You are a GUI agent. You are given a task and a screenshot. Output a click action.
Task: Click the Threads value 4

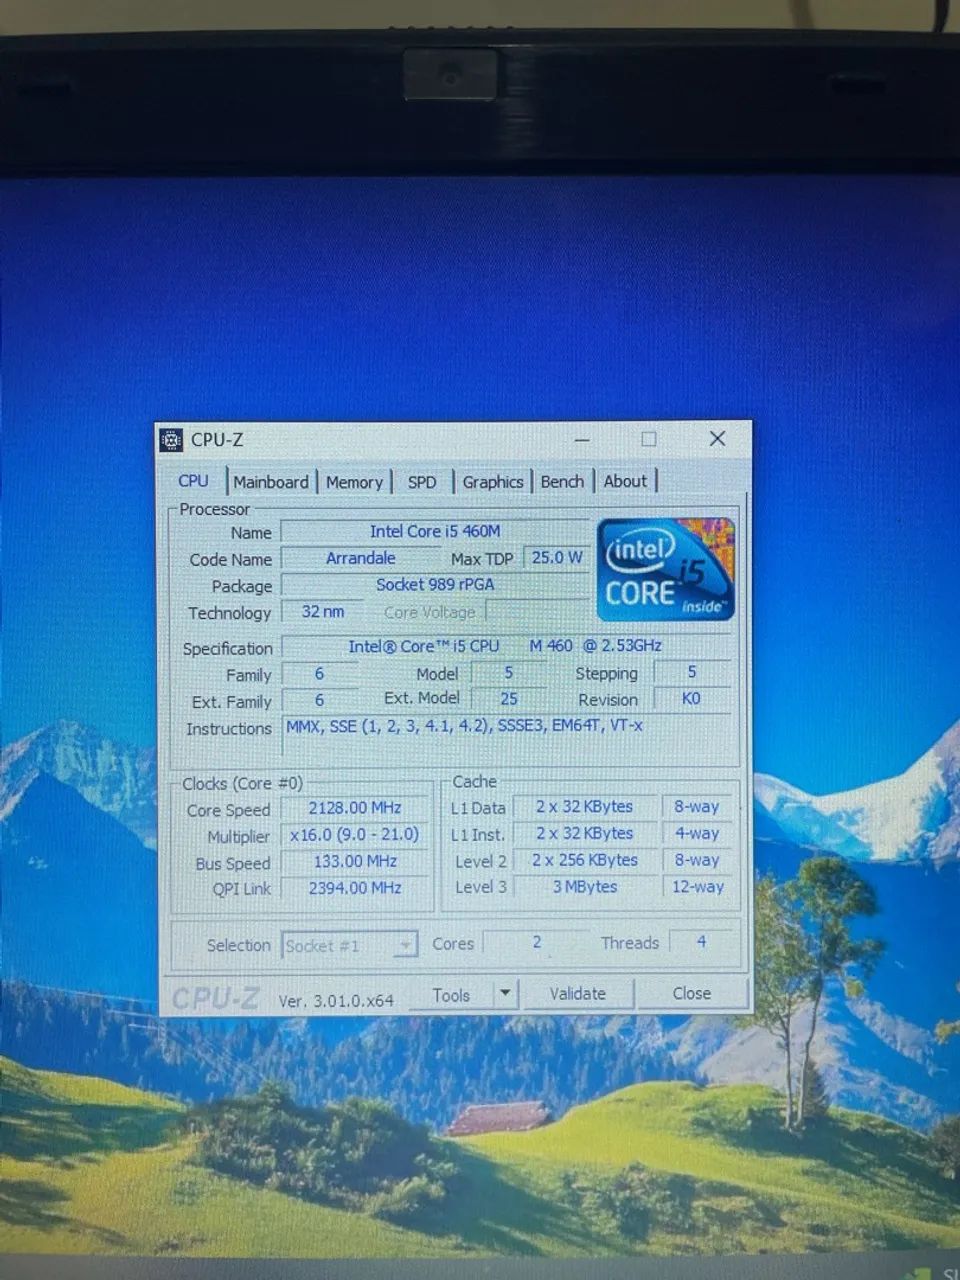[702, 942]
